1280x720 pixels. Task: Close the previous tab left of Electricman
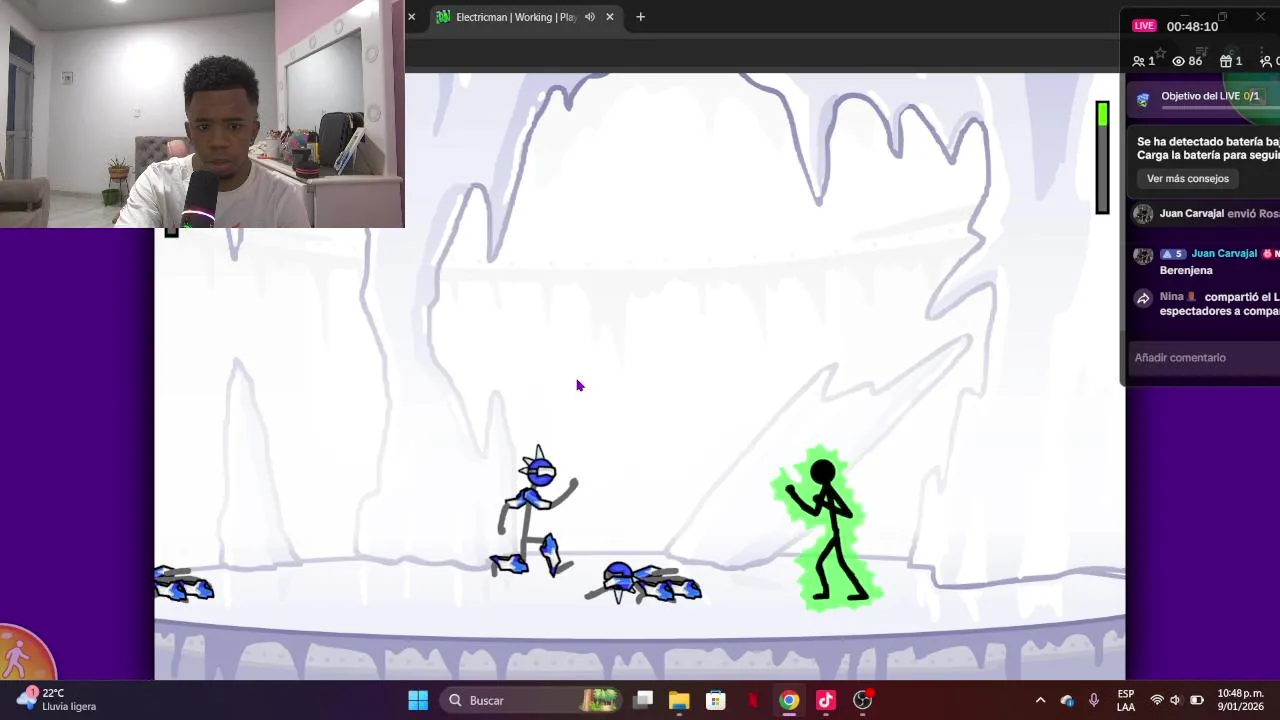(411, 17)
